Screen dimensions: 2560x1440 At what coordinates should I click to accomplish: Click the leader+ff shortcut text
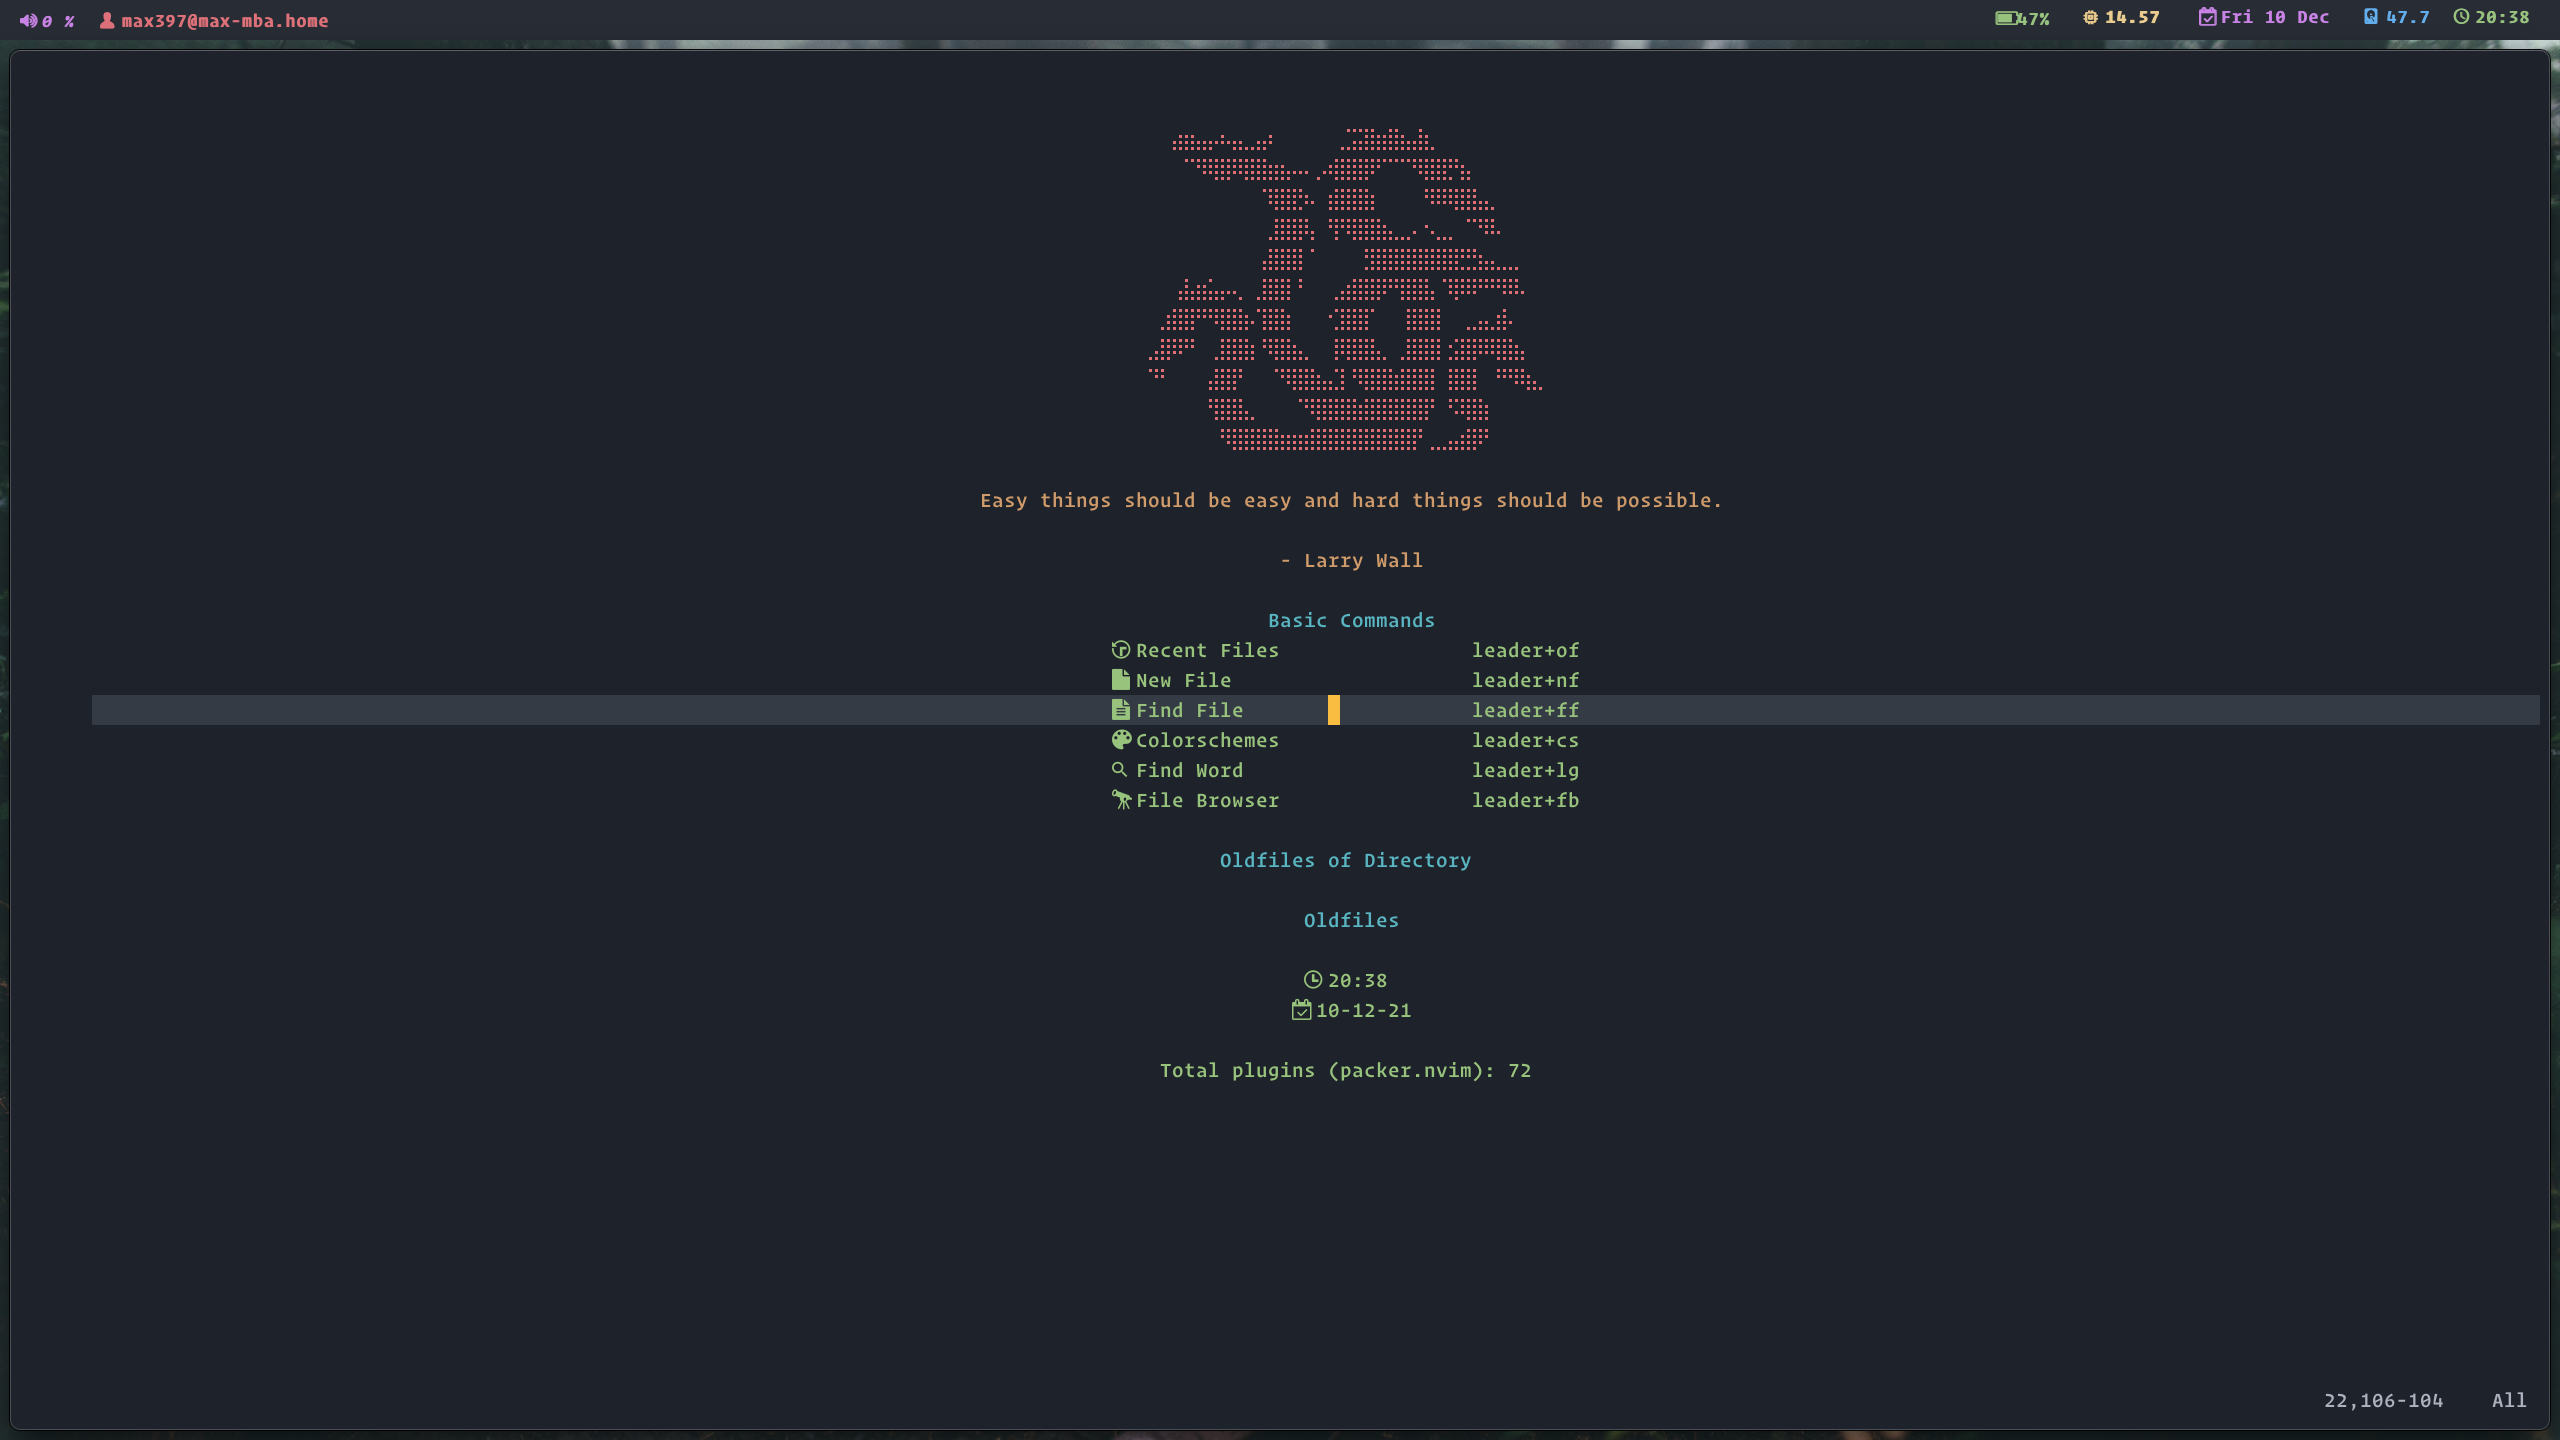tap(1525, 710)
